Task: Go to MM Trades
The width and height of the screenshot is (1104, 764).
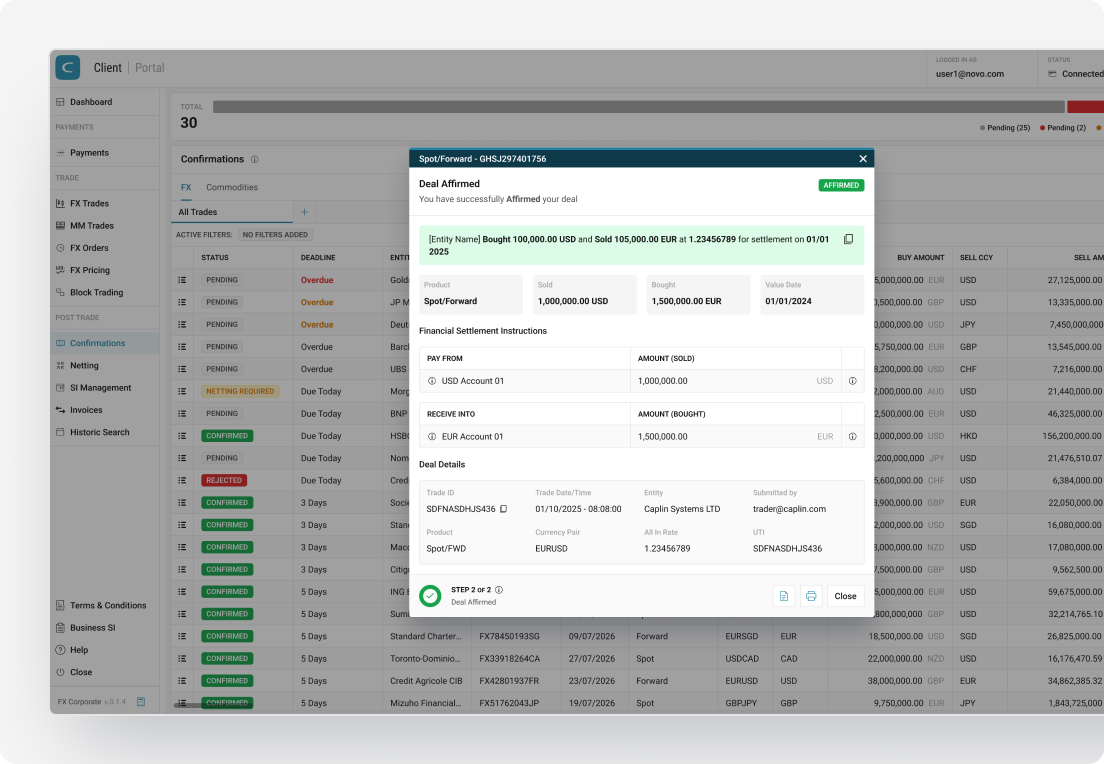Action: [x=104, y=226]
